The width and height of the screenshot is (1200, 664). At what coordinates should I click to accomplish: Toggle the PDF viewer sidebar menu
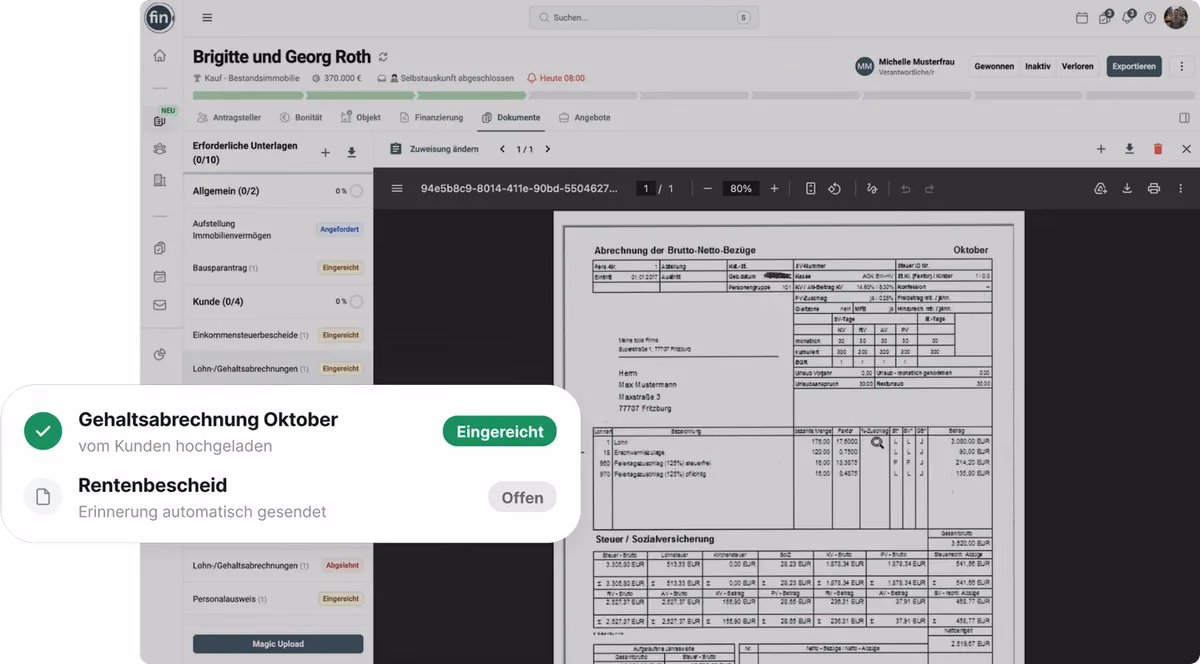(397, 188)
